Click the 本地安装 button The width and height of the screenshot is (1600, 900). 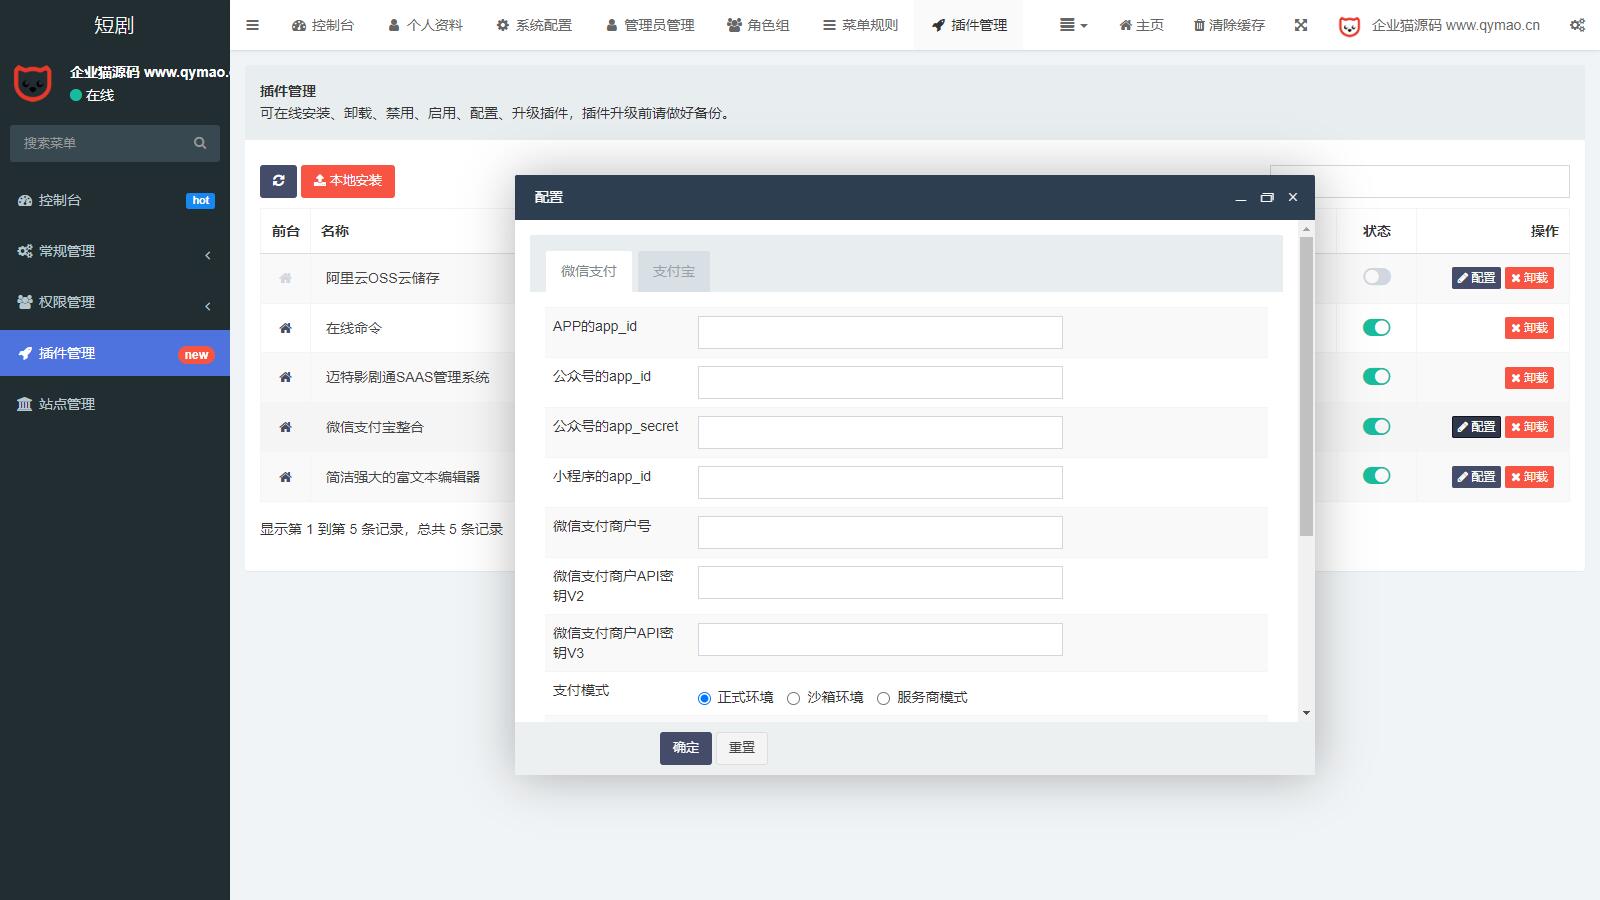(x=347, y=181)
